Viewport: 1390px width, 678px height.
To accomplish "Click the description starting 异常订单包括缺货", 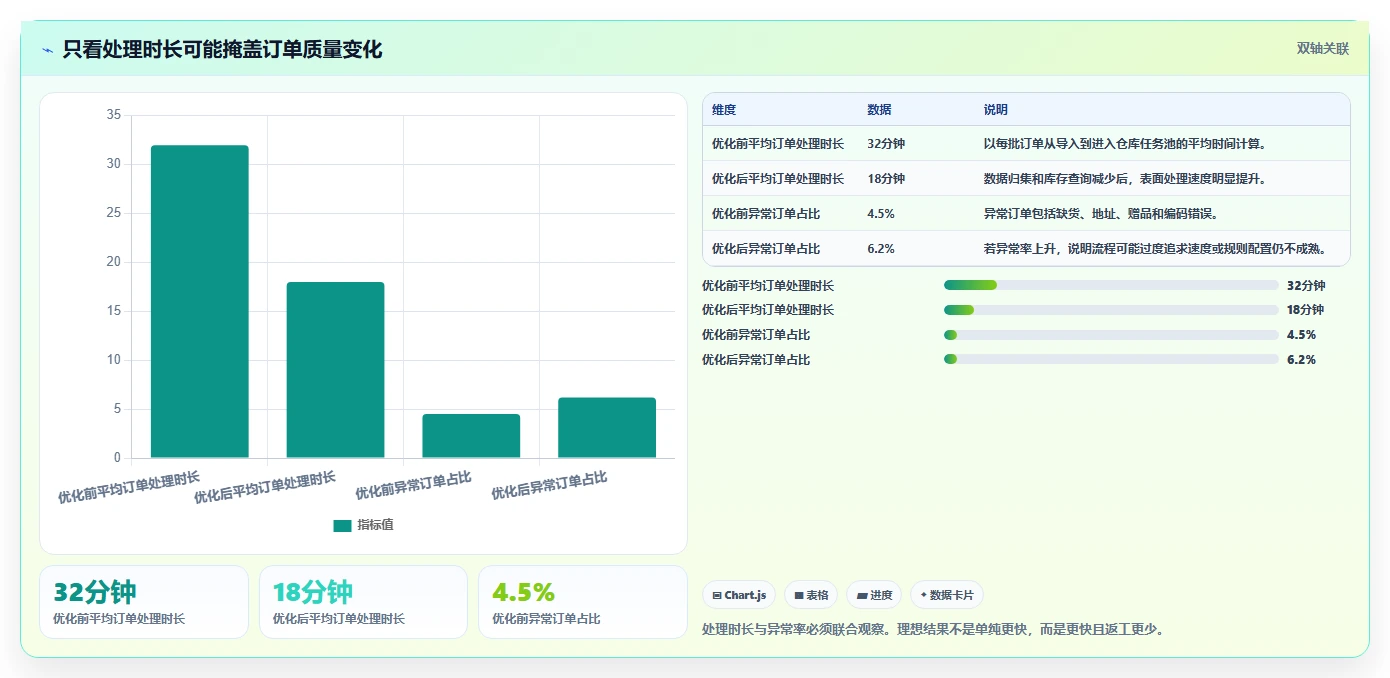I will point(1100,214).
